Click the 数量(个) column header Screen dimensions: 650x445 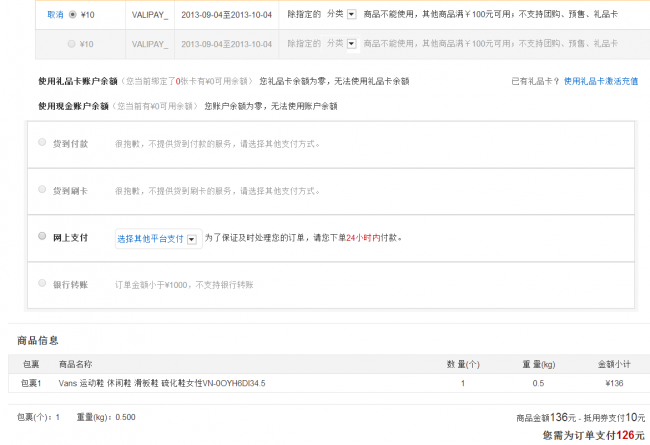click(463, 364)
